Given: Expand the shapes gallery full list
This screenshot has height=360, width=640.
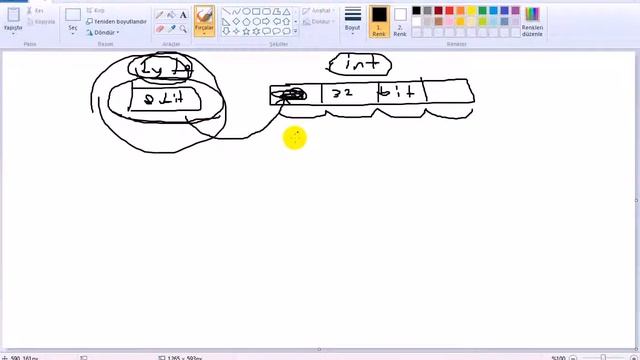Looking at the screenshot, I should tap(296, 31).
